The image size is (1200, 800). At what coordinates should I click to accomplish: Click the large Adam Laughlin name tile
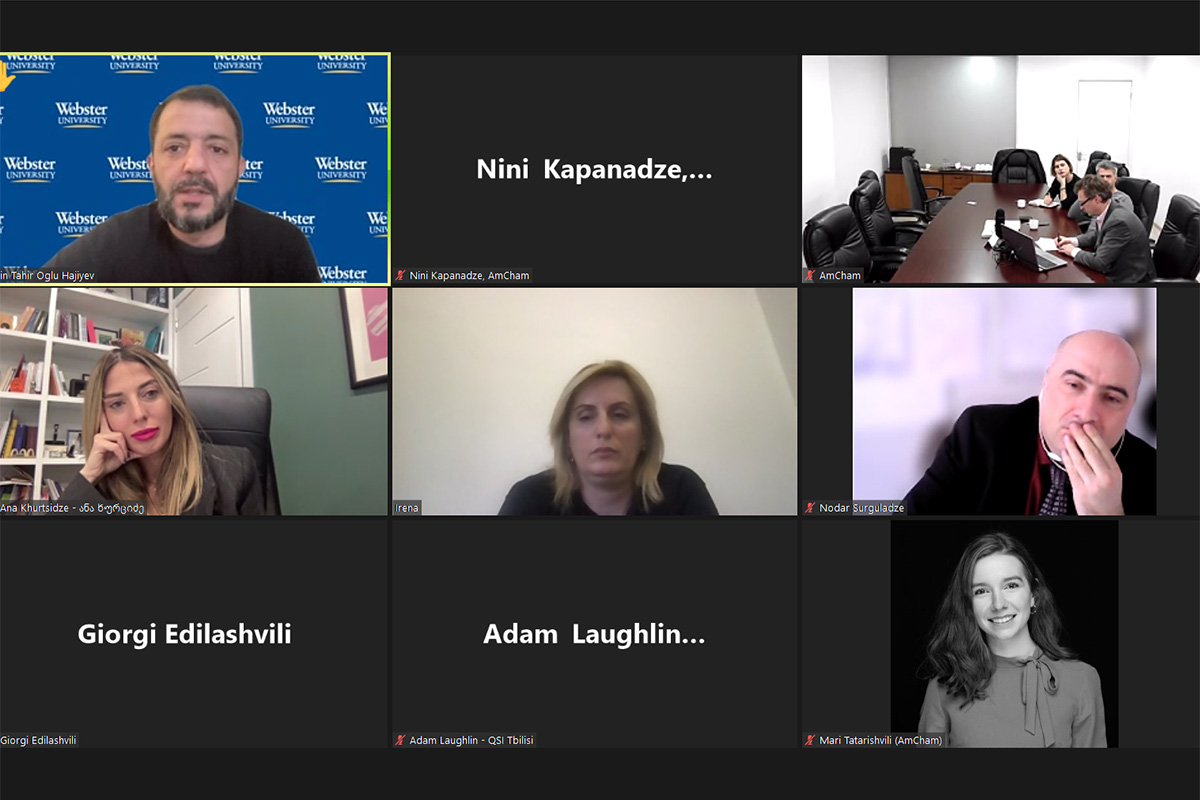(x=595, y=634)
